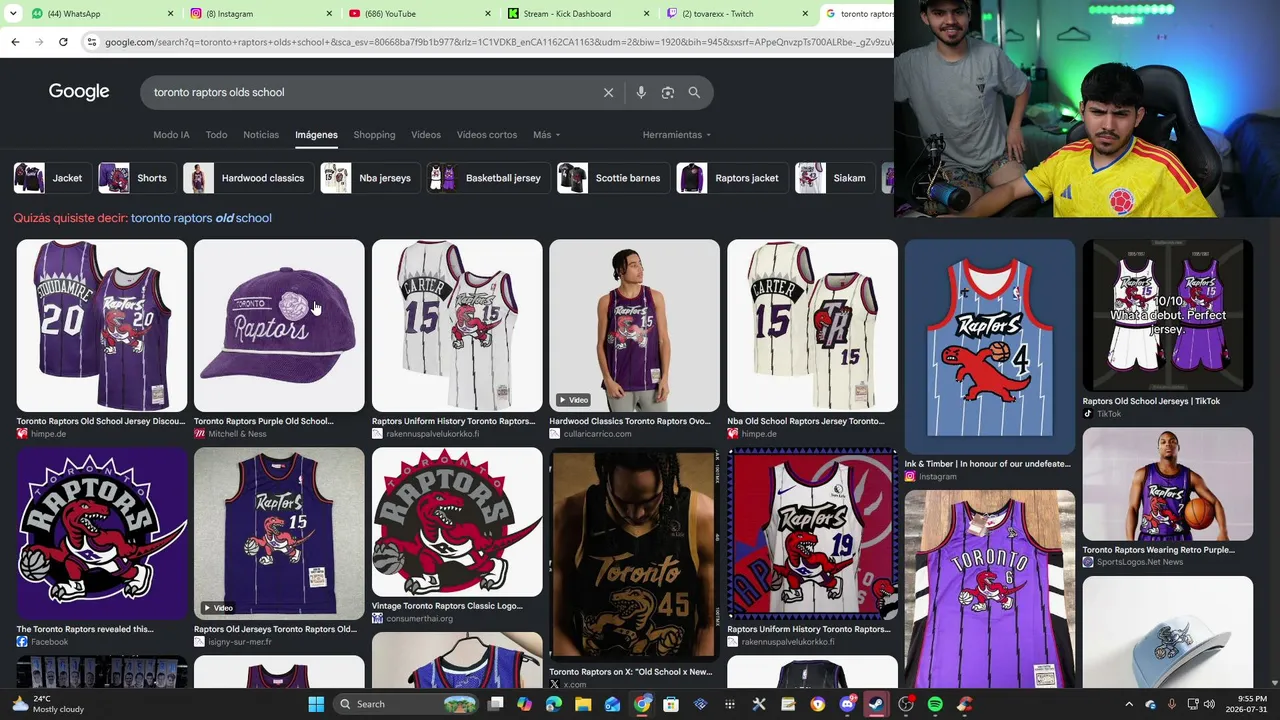Expand the Más dropdown menu

[x=546, y=135]
